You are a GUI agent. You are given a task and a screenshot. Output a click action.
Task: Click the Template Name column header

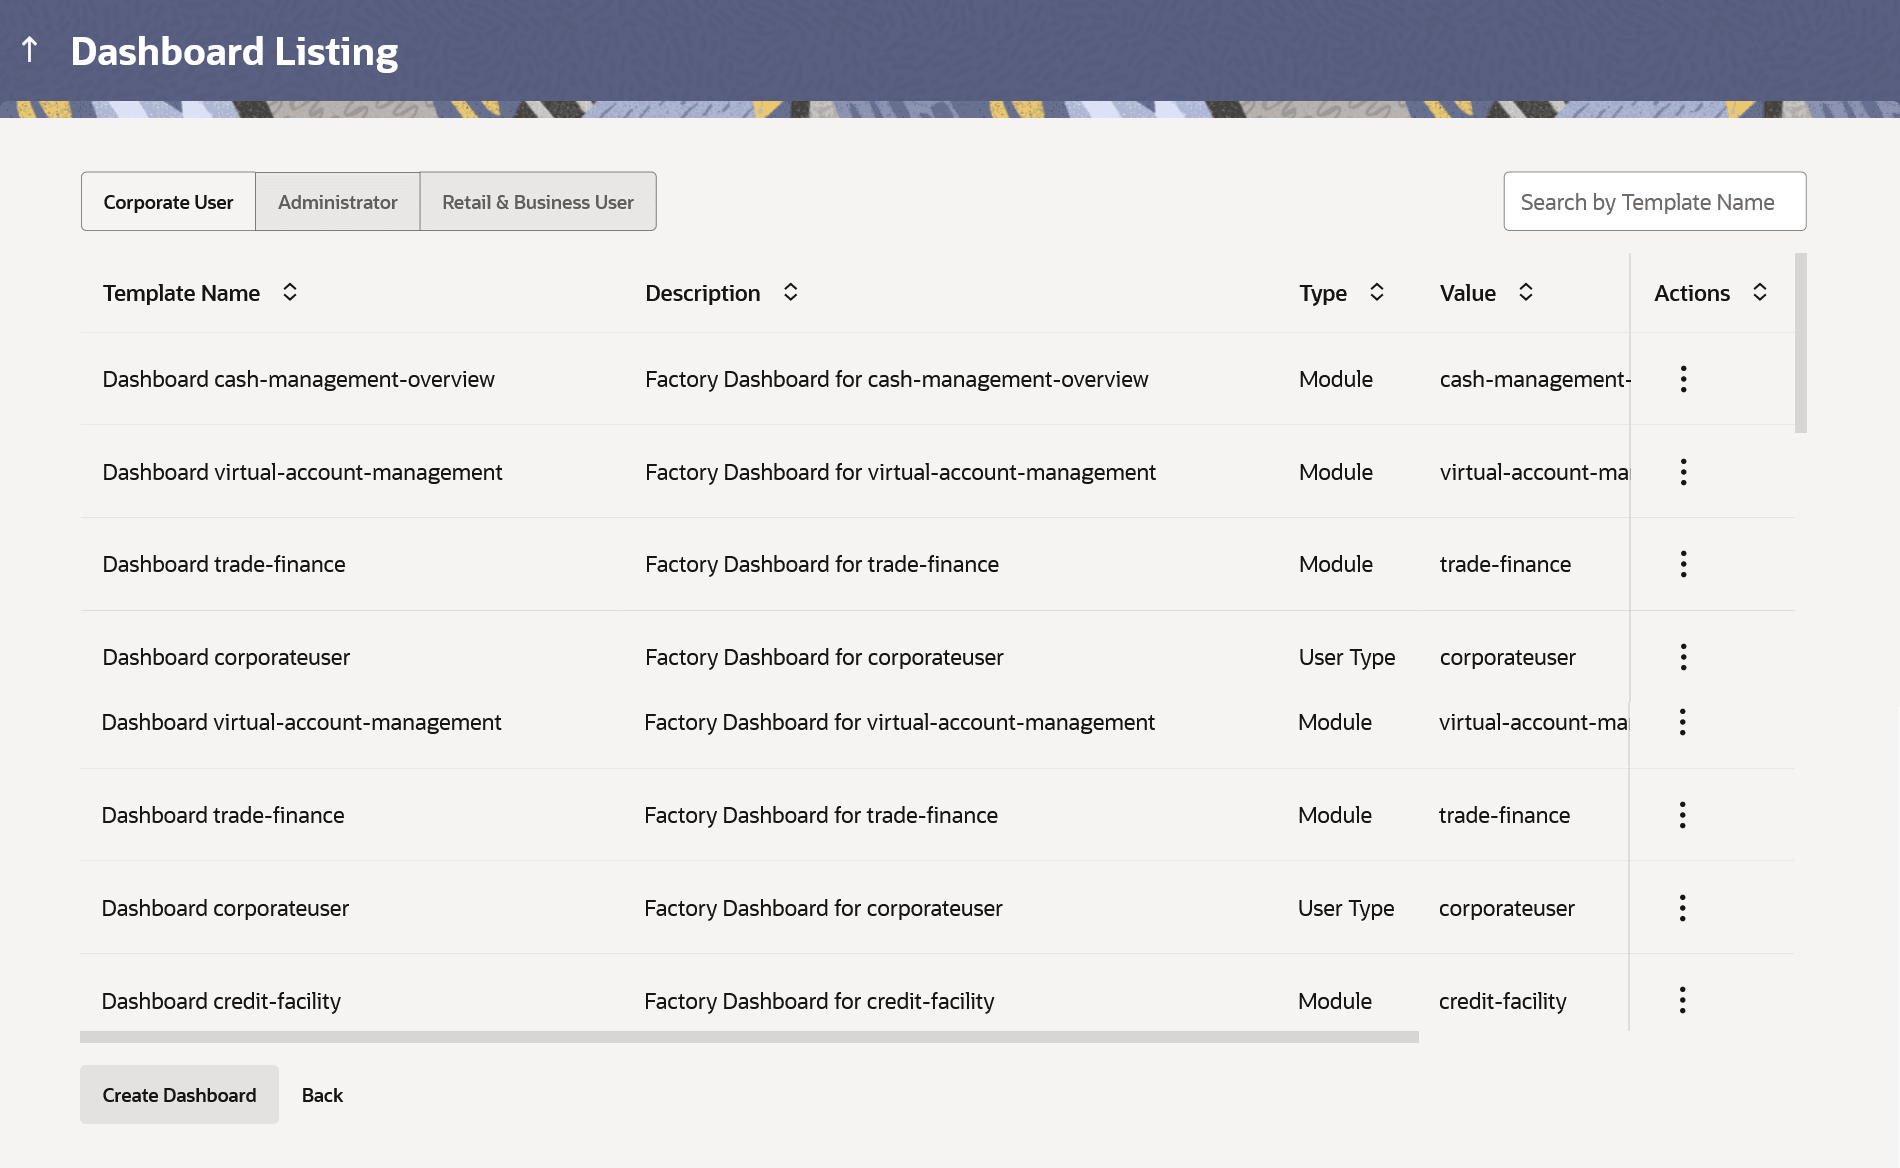pos(181,293)
